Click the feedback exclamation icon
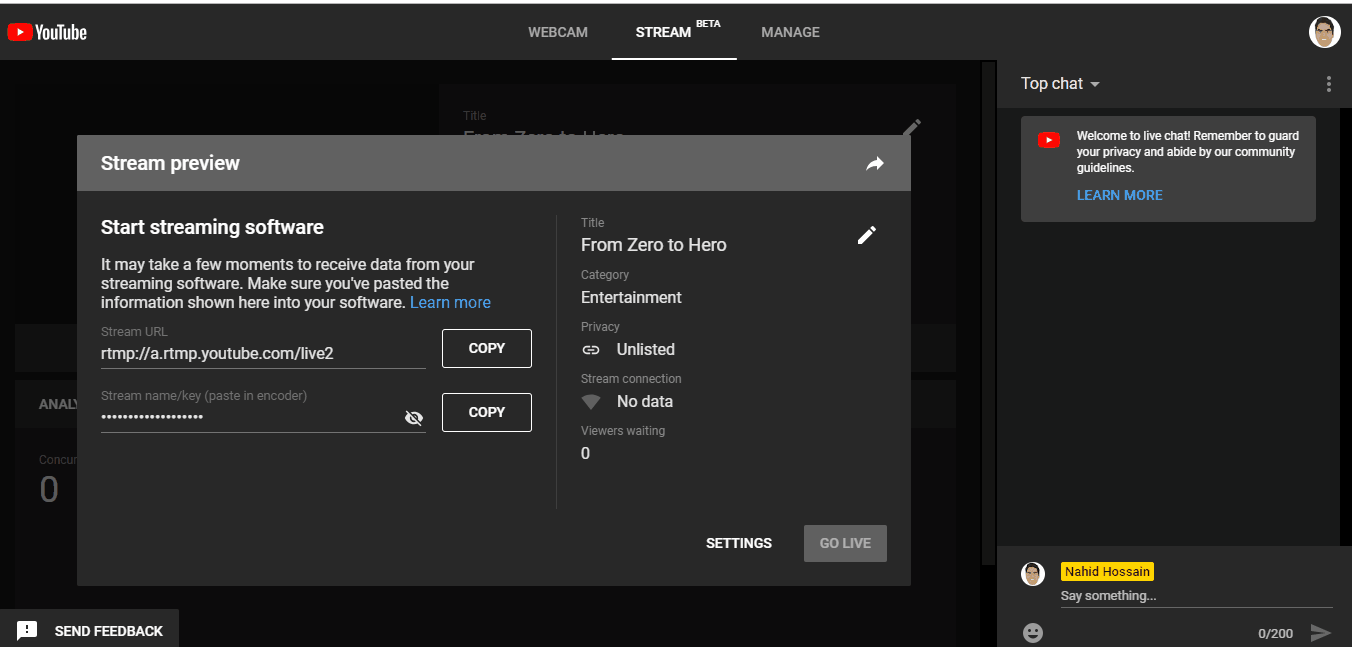The width and height of the screenshot is (1352, 647). [28, 631]
